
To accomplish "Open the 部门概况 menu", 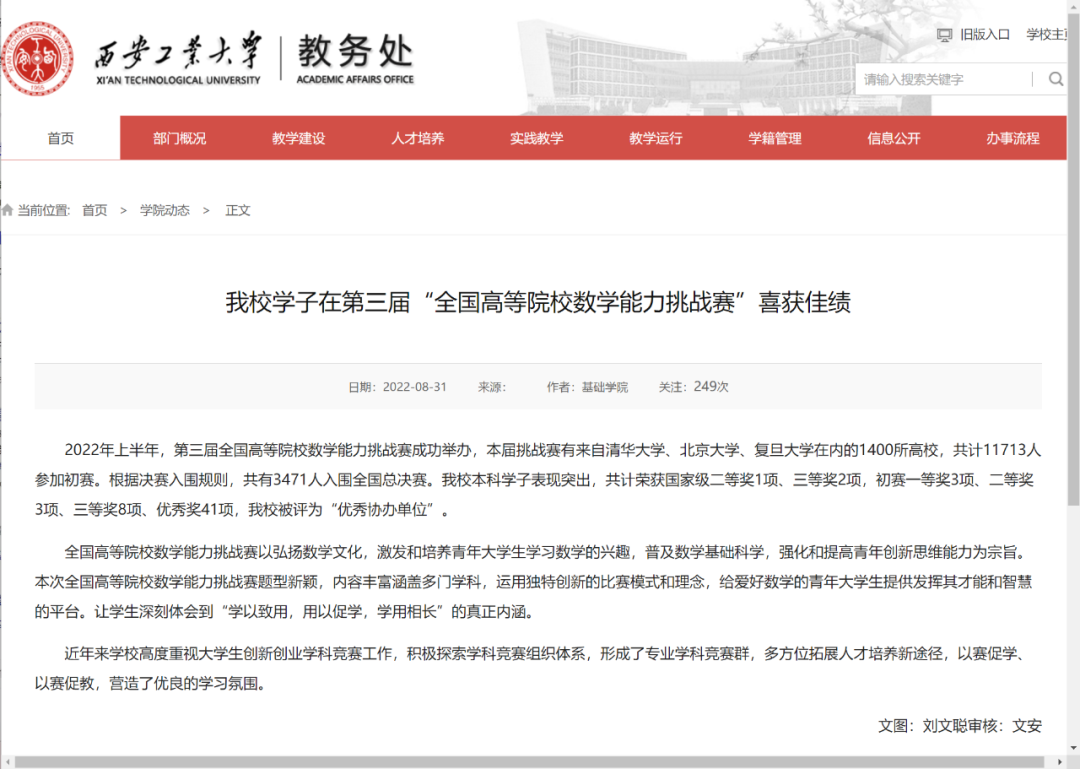I will (x=180, y=139).
